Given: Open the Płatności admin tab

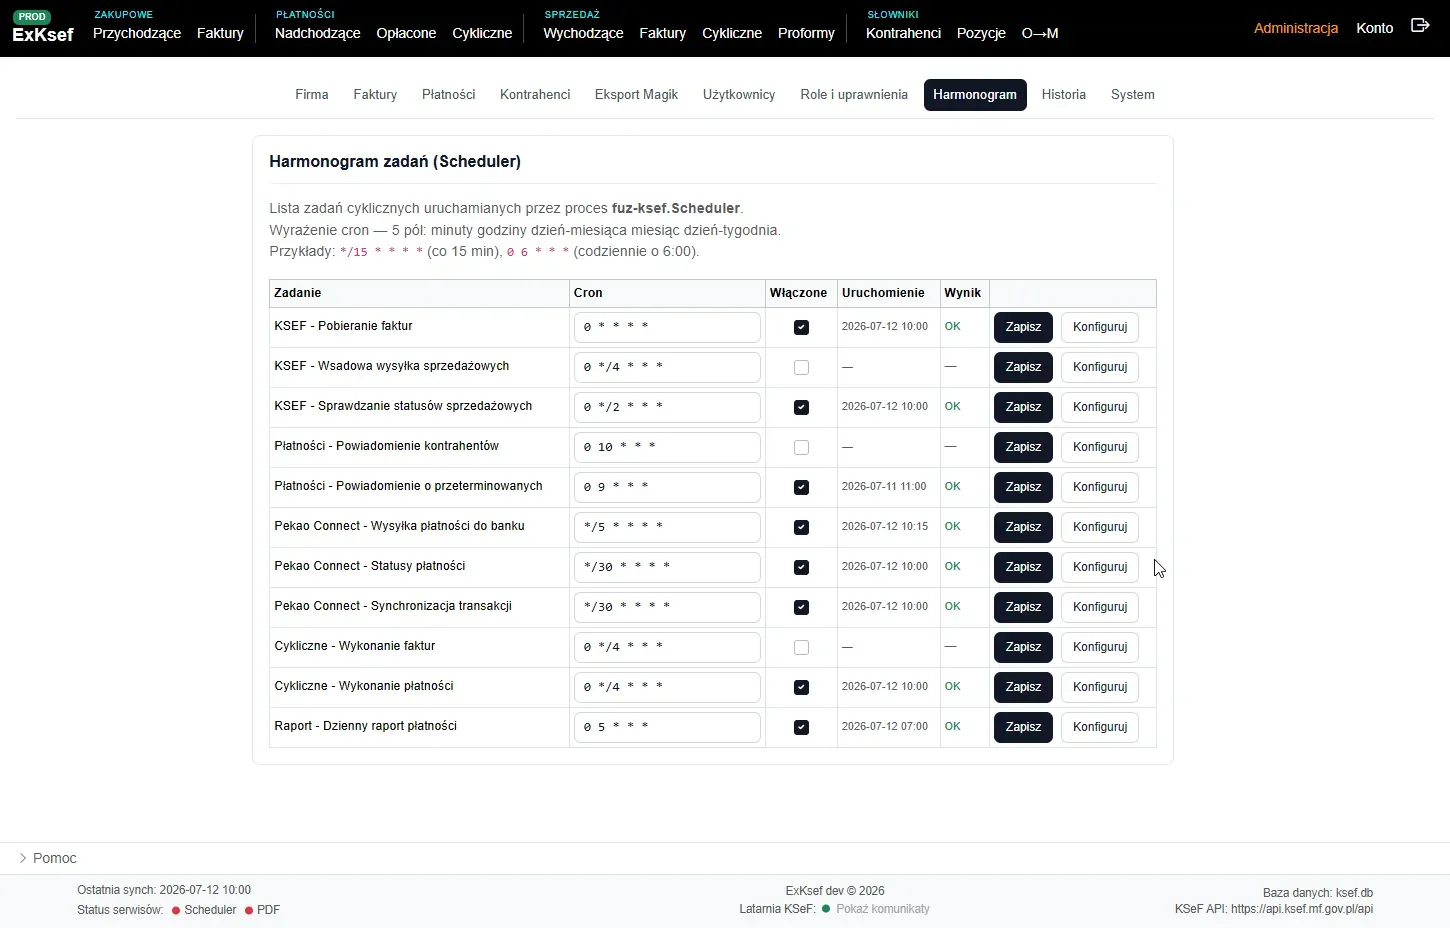Looking at the screenshot, I should [448, 95].
